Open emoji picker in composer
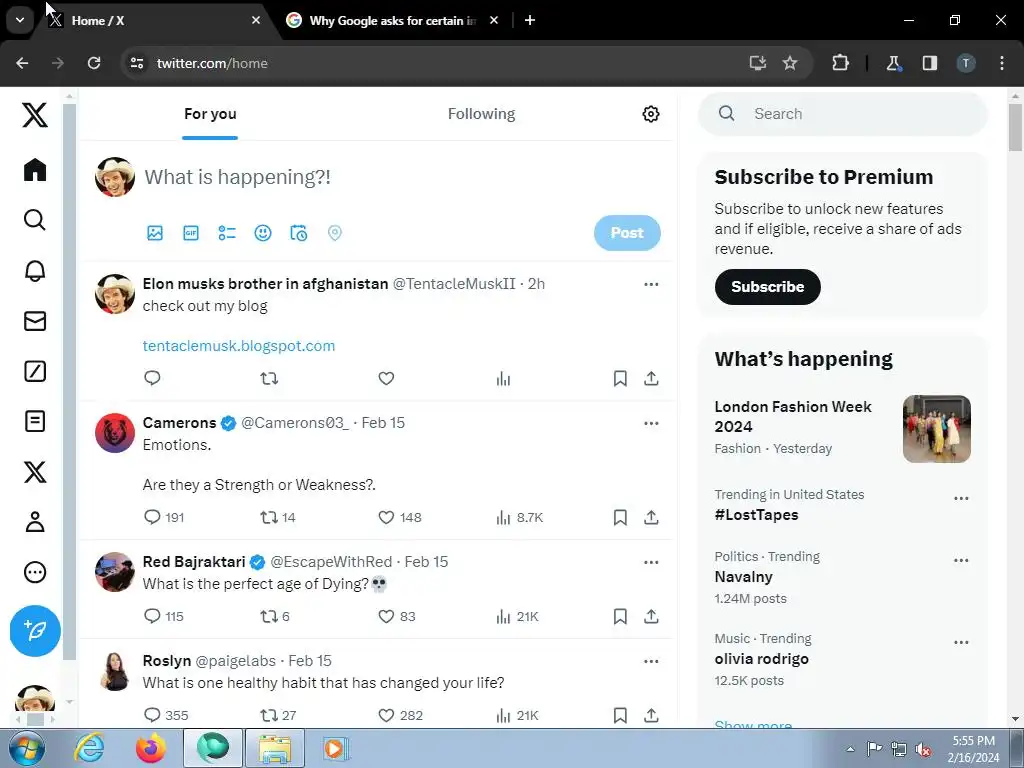 (x=263, y=233)
